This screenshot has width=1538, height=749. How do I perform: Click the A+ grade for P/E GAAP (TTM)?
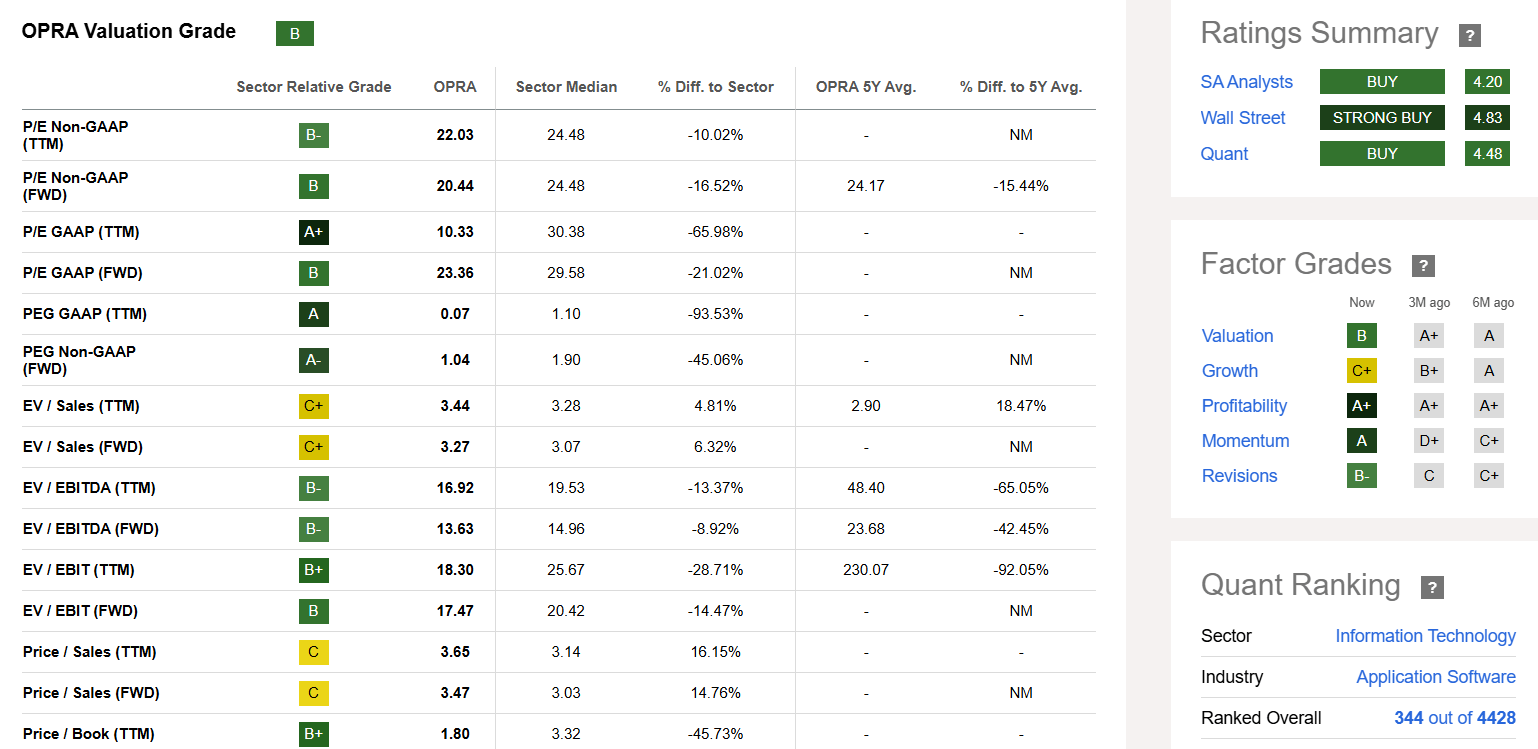pos(314,231)
